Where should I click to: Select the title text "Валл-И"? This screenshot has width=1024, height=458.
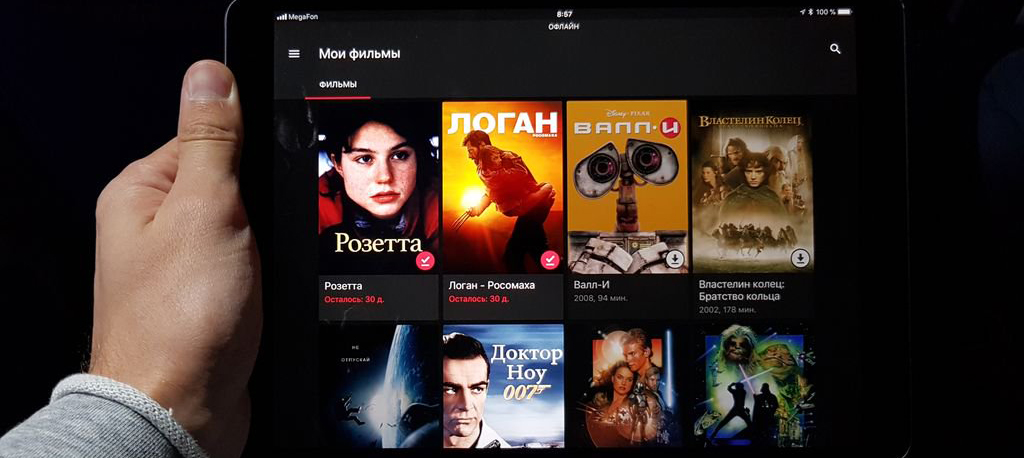point(590,285)
